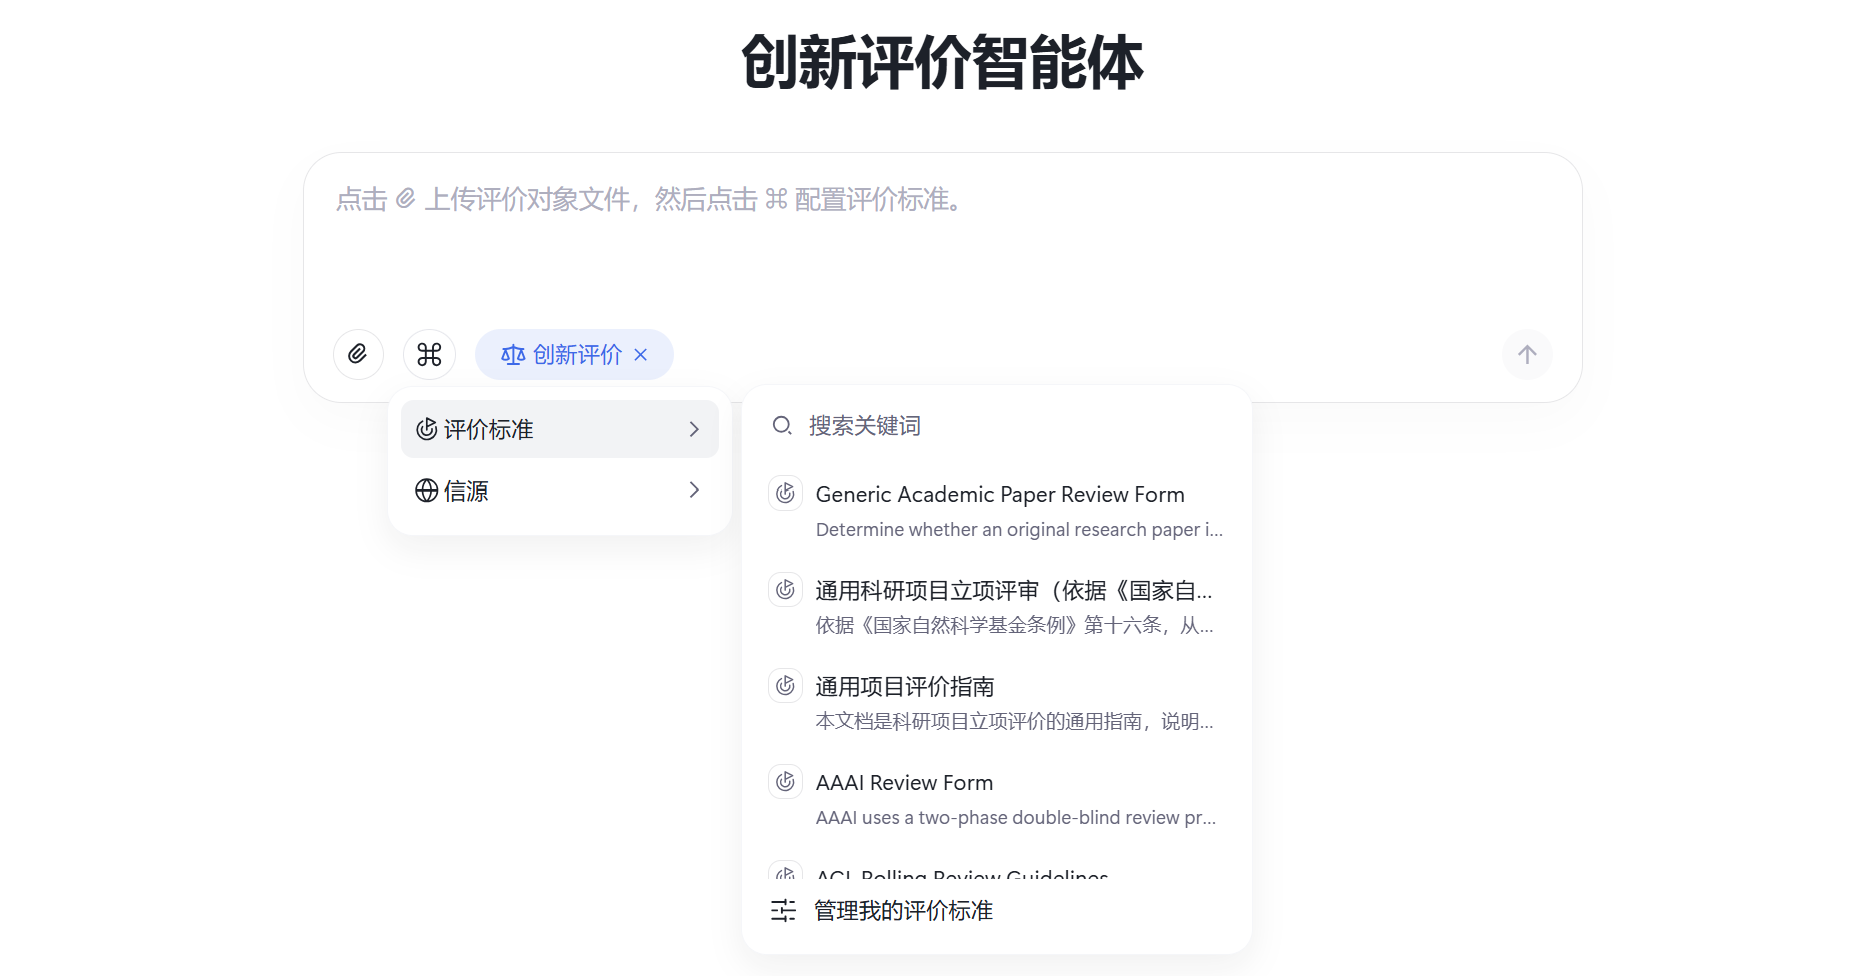This screenshot has width=1854, height=976.
Task: Click icon beside Generic Academic Paper Review Form
Action: click(786, 493)
